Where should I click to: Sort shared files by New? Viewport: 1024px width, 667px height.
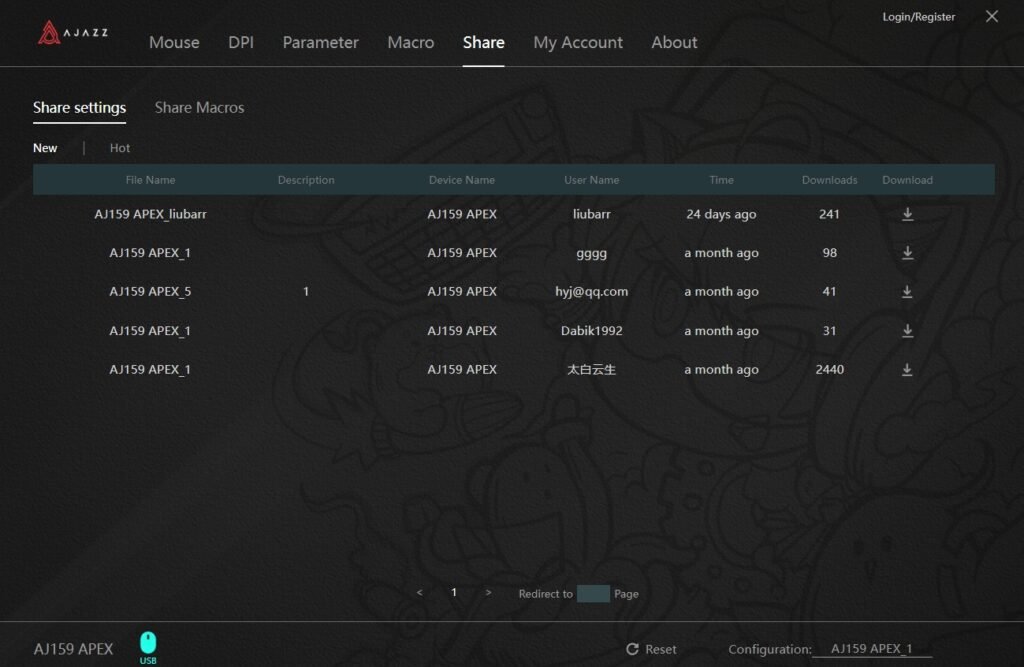[45, 148]
